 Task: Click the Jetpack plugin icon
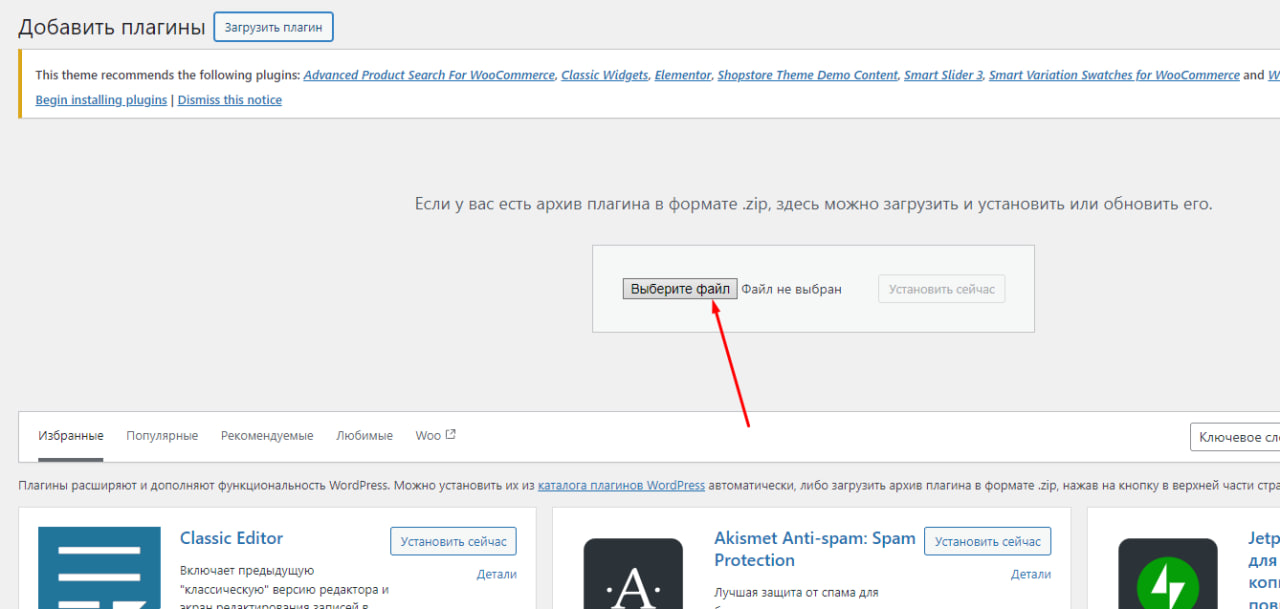[x=1167, y=574]
